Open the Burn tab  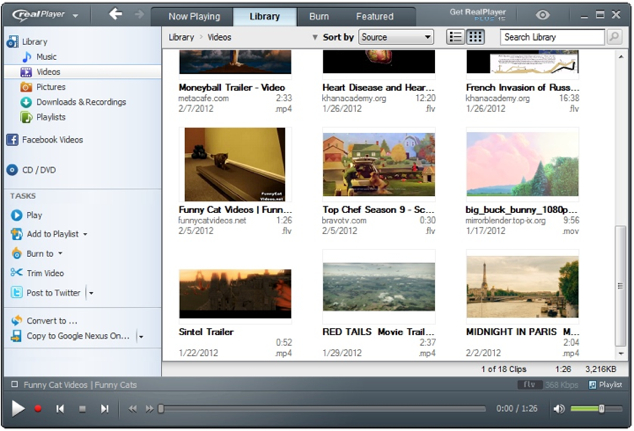tap(319, 17)
